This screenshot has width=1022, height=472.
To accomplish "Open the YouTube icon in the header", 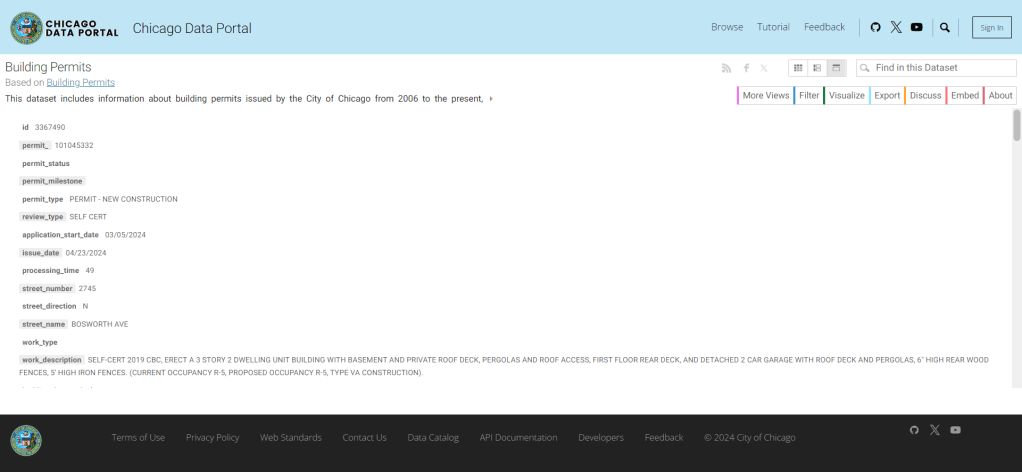I will tap(917, 27).
